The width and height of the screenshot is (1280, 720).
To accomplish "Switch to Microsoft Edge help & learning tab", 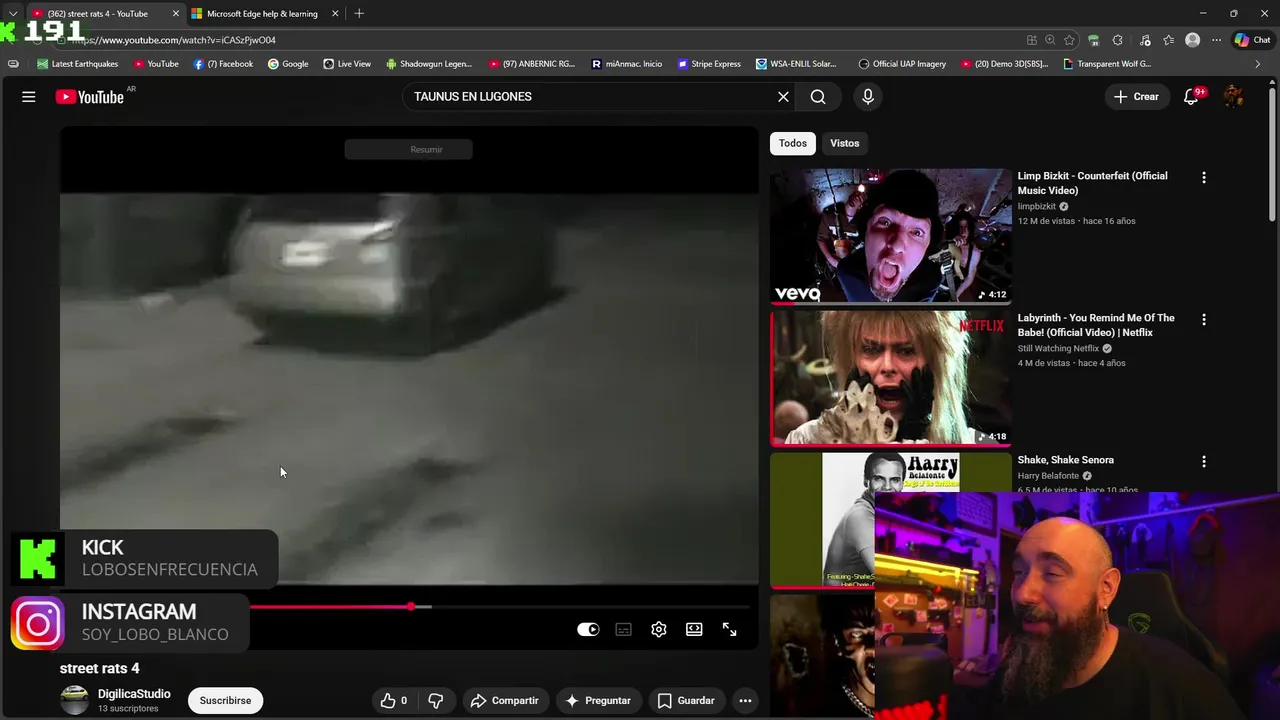I will click(x=262, y=14).
